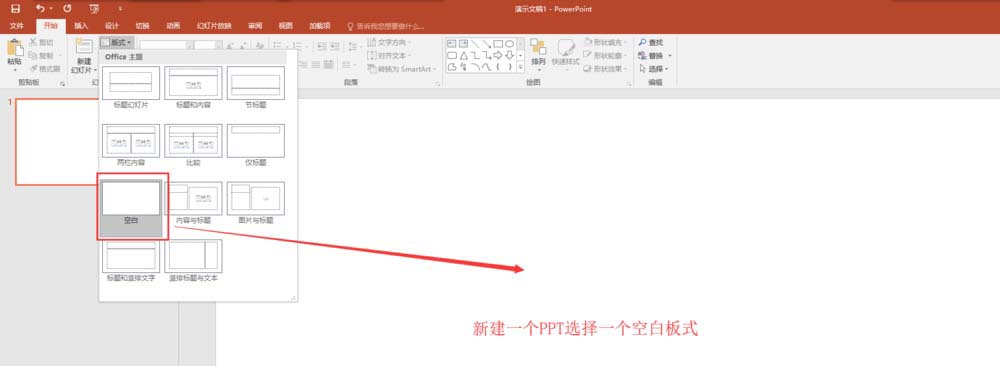Click the Undo arrow icon
Screen dimensions: 1000x366
pos(40,9)
